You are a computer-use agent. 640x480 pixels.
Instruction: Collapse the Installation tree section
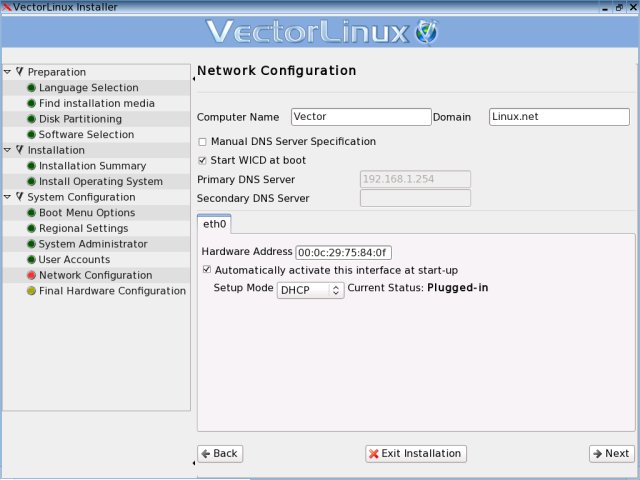[x=7, y=150]
